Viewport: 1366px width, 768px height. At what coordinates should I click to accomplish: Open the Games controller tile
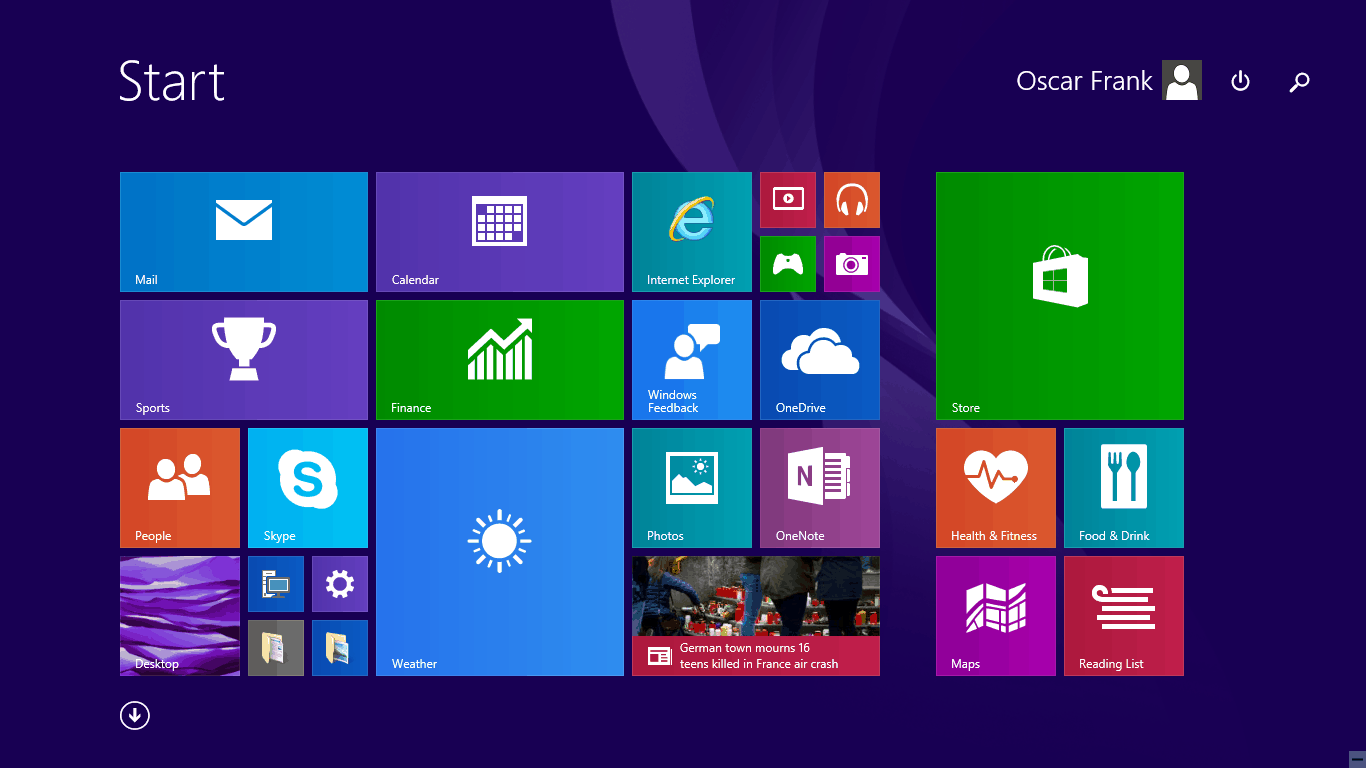[788, 264]
